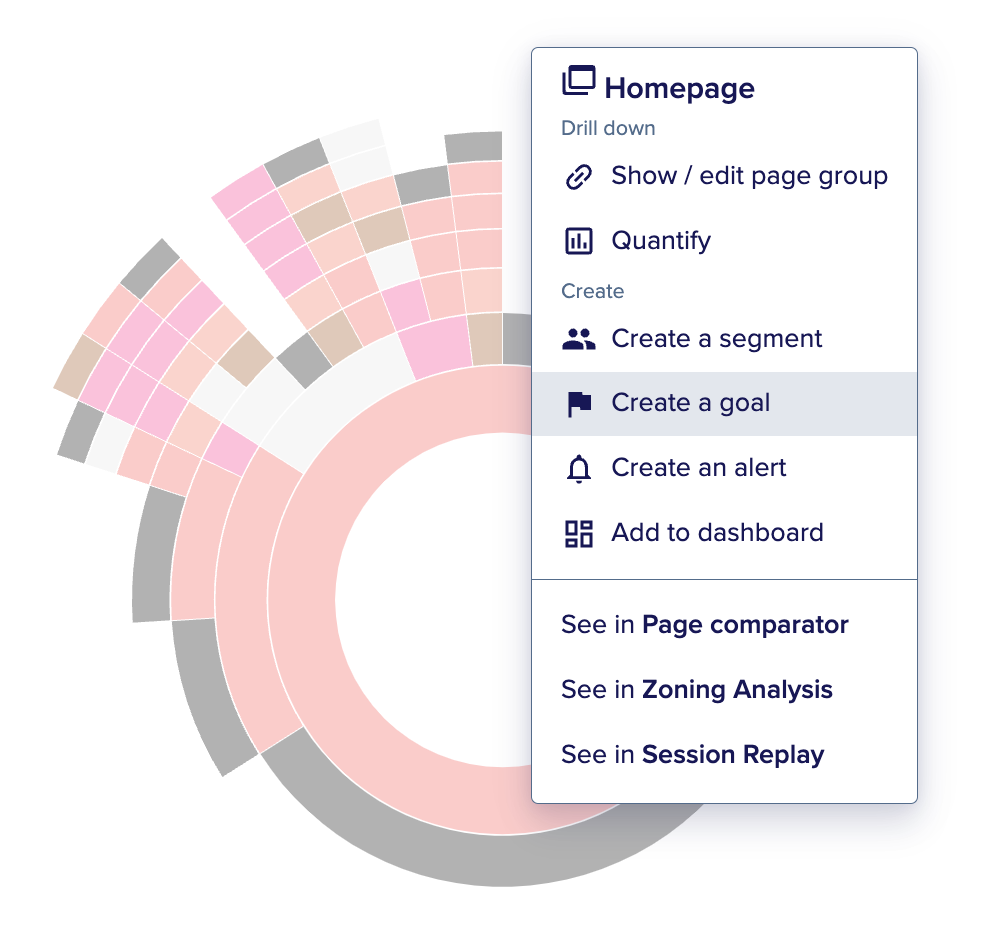Image resolution: width=986 pixels, height=930 pixels.
Task: Open See in Zoning Analysis
Action: coord(697,689)
